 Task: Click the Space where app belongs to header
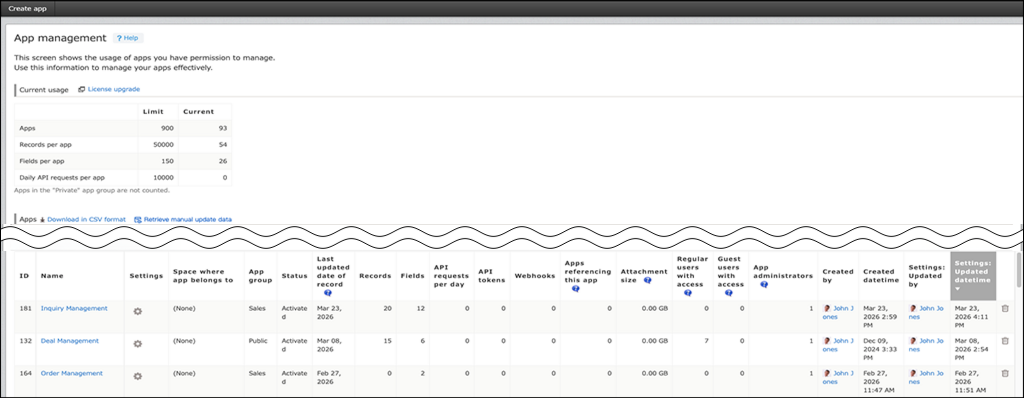tap(206, 276)
